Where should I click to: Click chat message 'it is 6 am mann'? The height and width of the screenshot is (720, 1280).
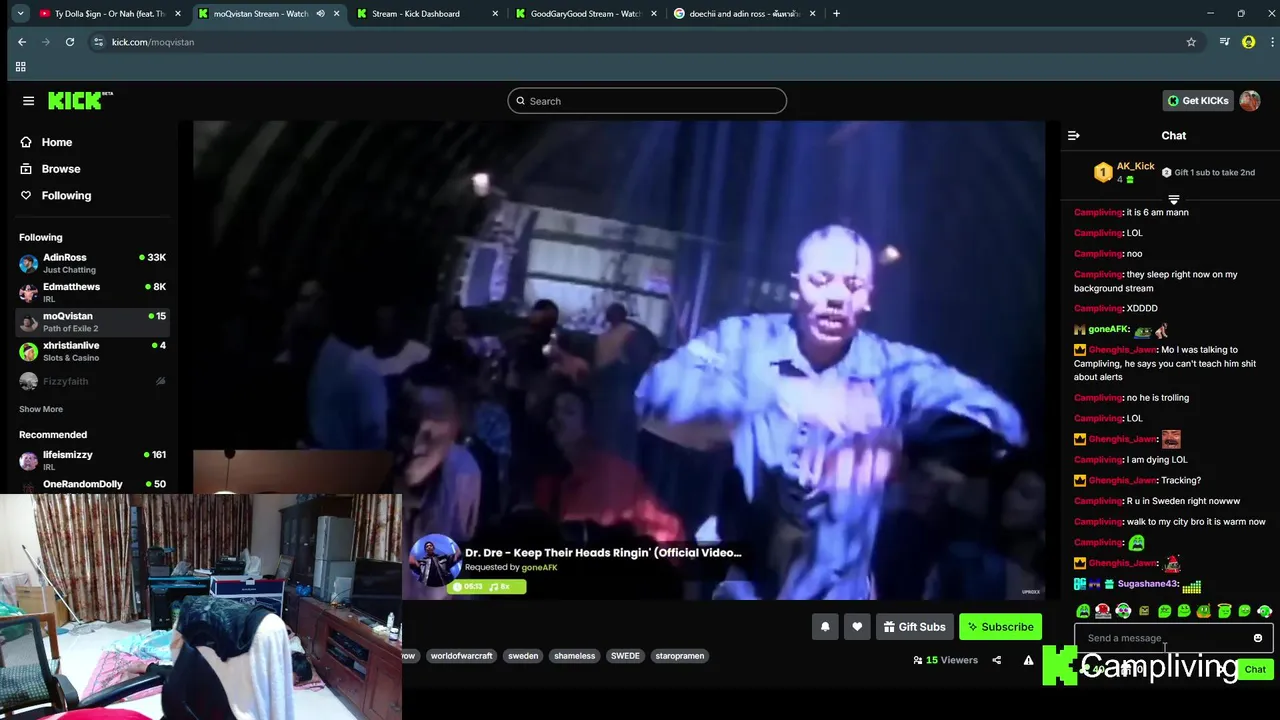coord(1157,212)
